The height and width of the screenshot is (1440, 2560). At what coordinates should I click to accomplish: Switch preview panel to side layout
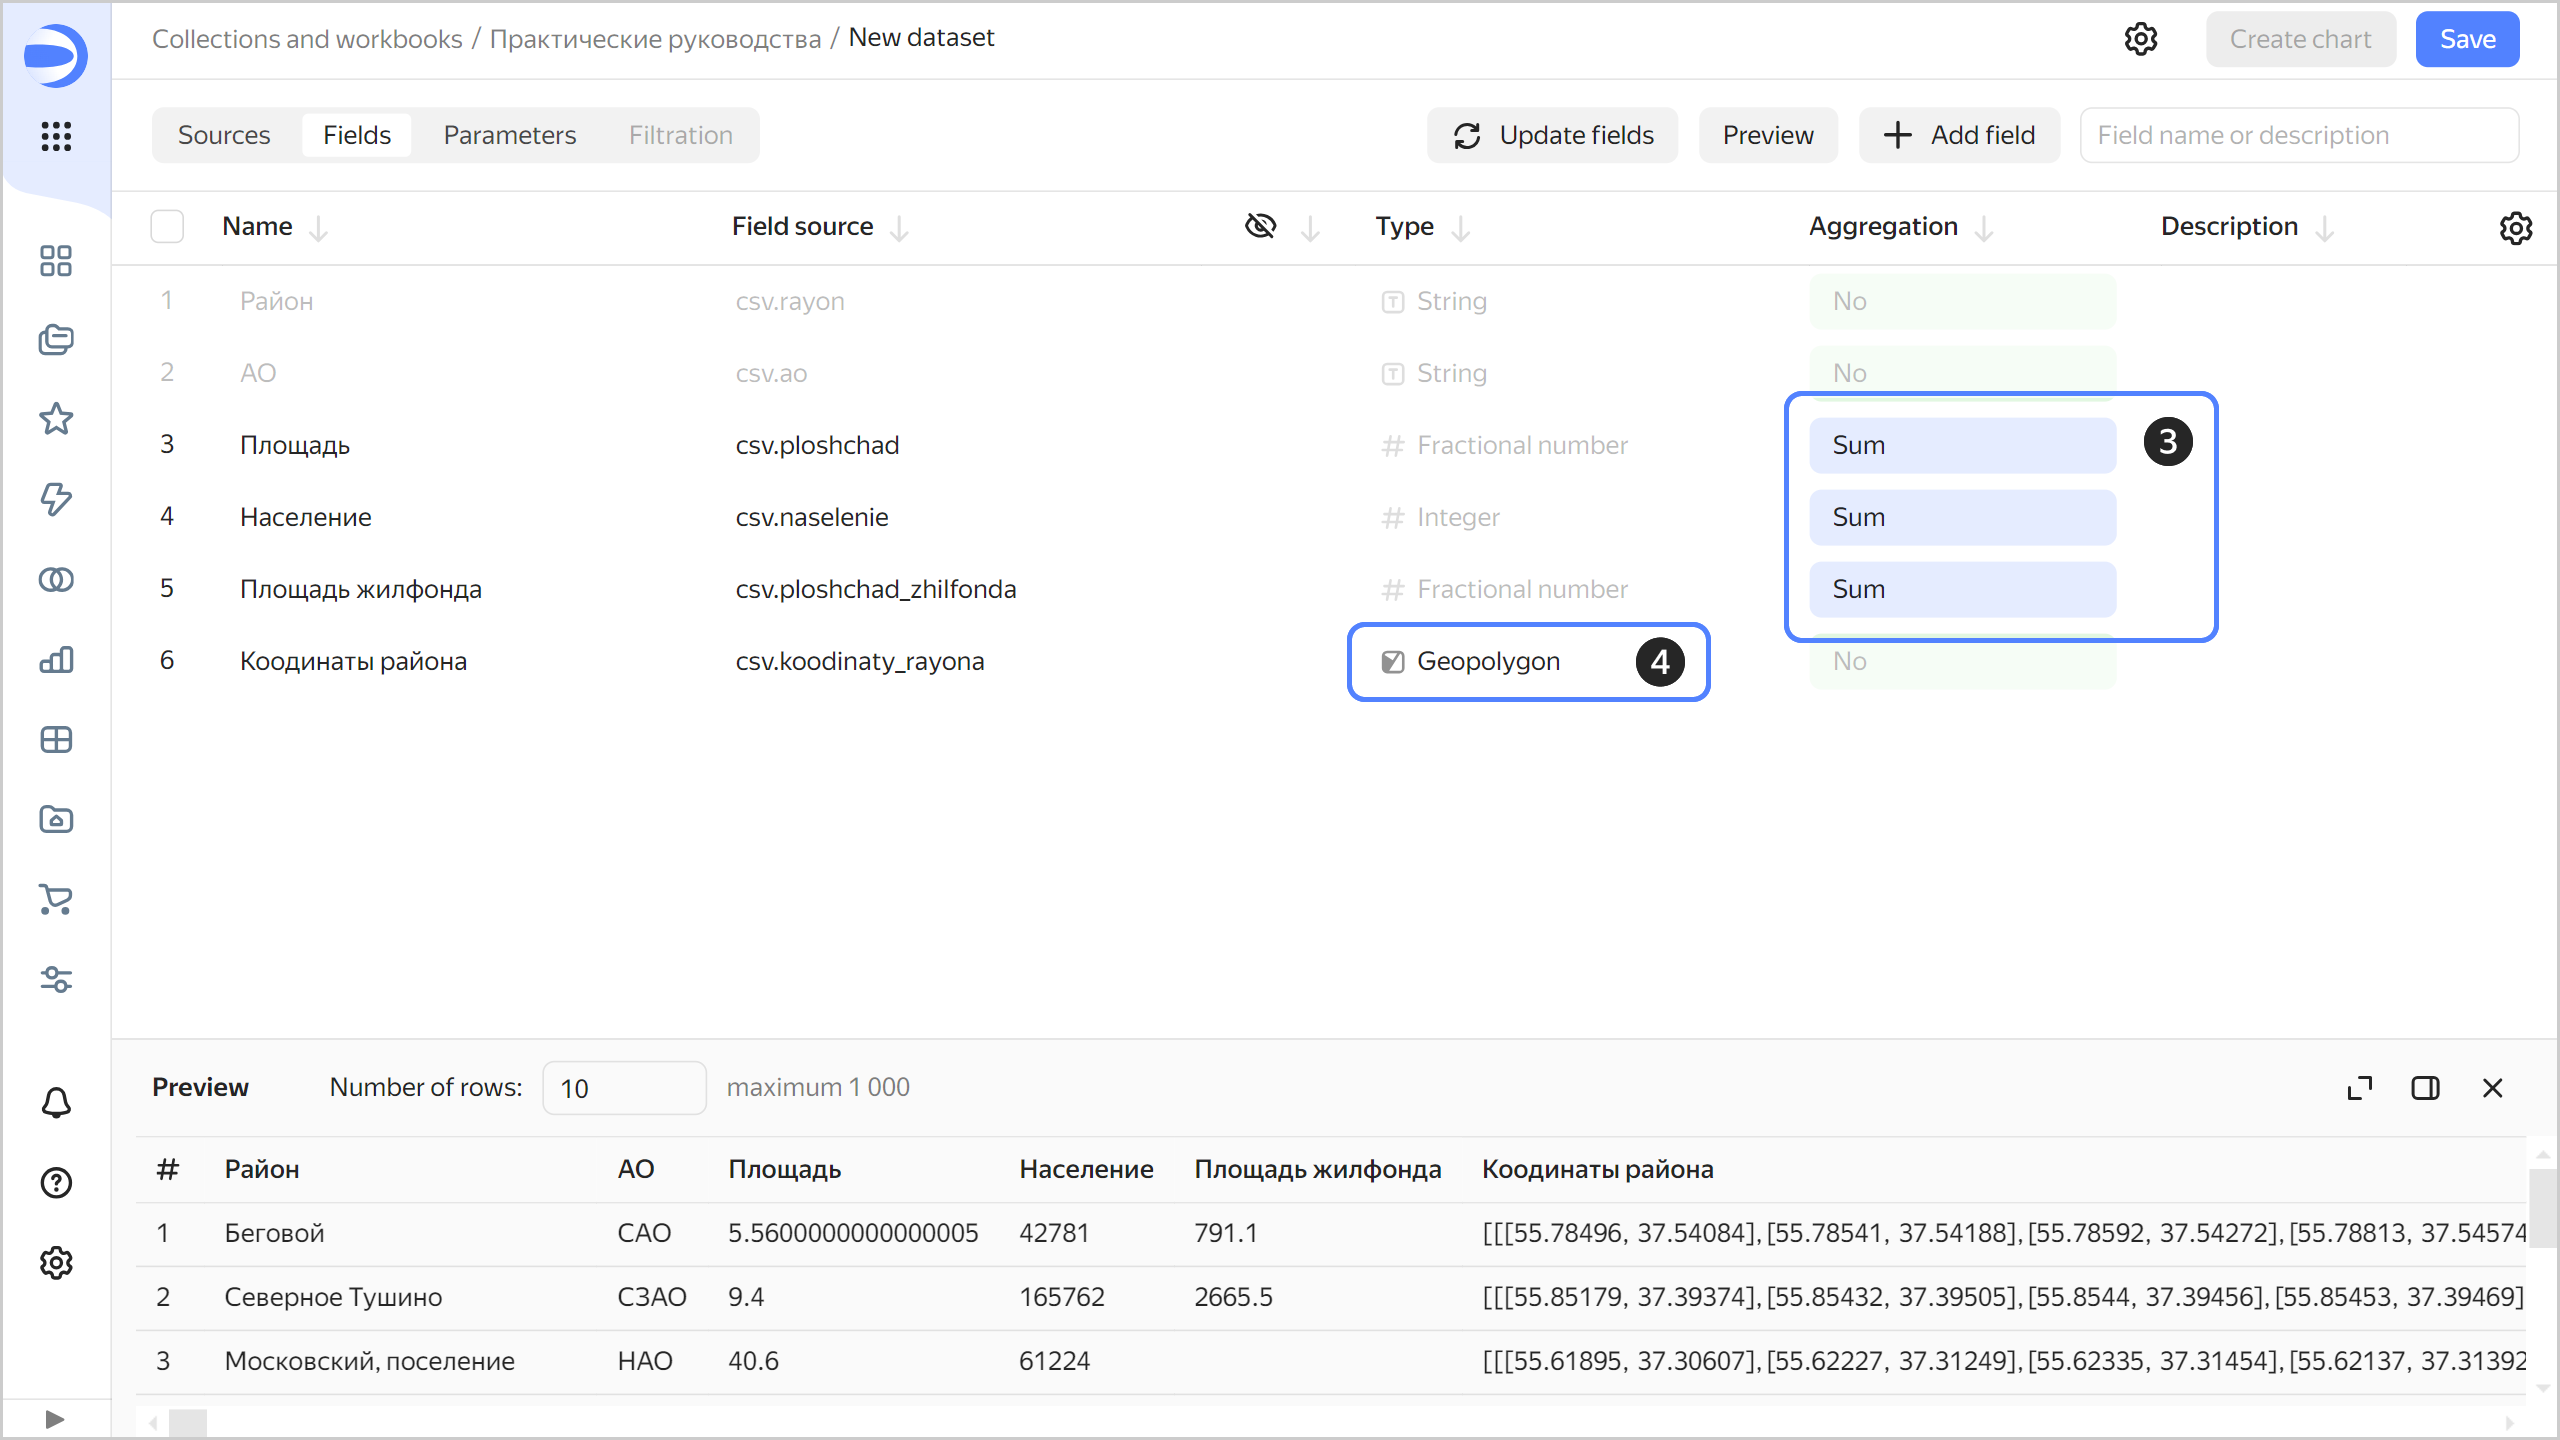(2425, 1088)
